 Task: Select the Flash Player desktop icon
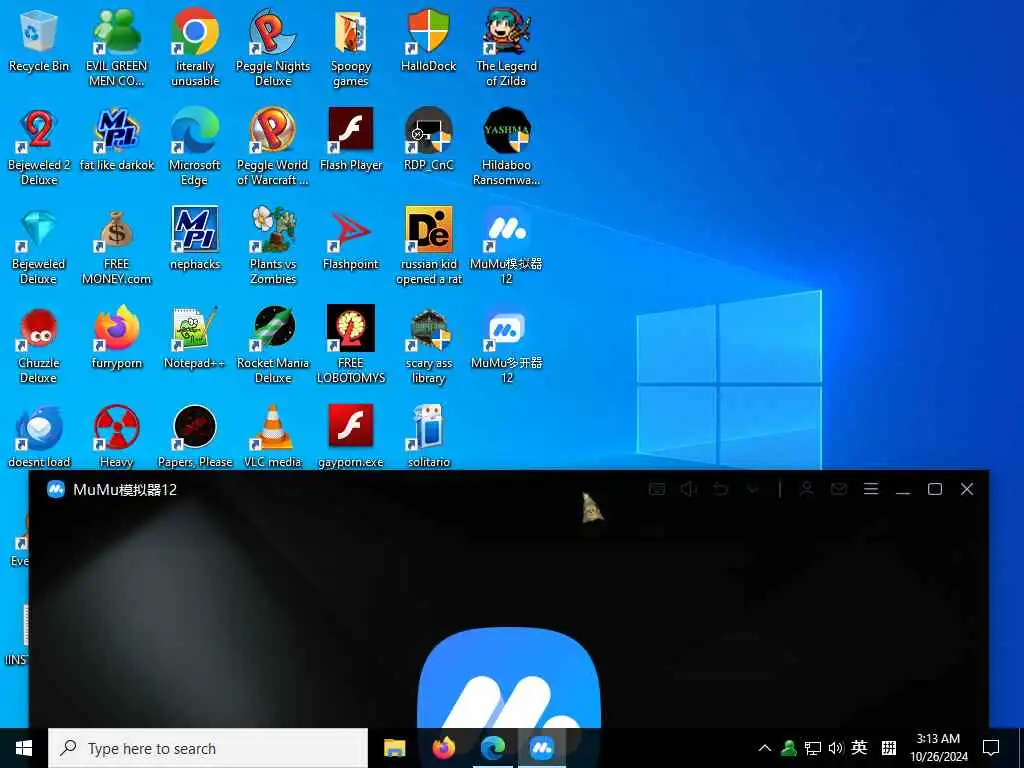[x=351, y=140]
